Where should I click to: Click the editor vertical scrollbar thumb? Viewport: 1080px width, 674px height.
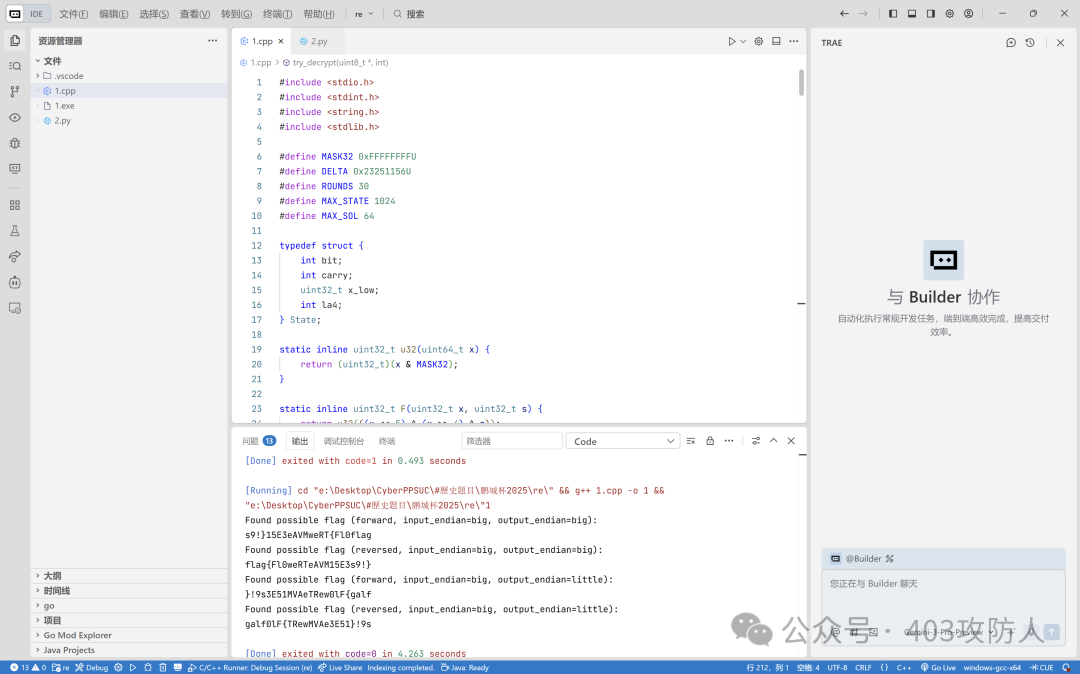pos(801,82)
